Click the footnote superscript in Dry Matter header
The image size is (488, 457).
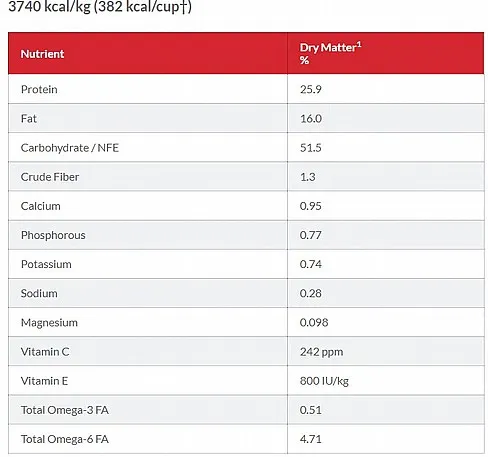(x=359, y=44)
